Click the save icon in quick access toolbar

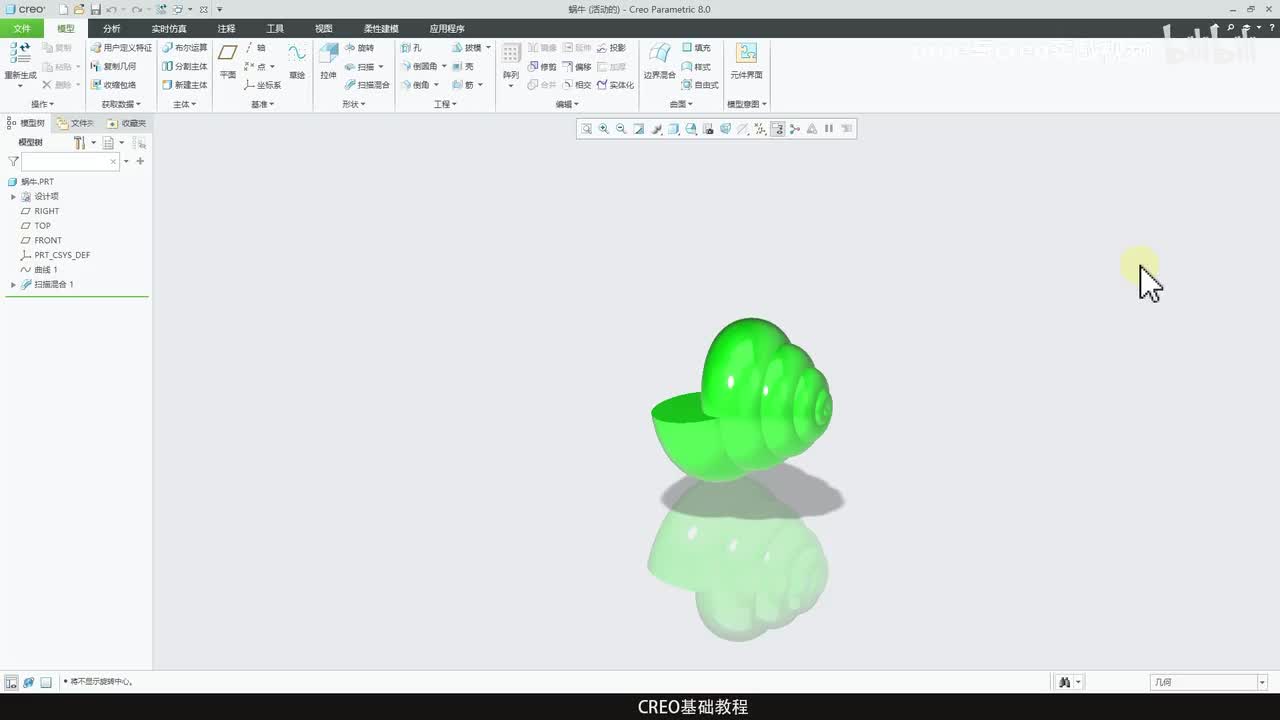click(x=95, y=9)
